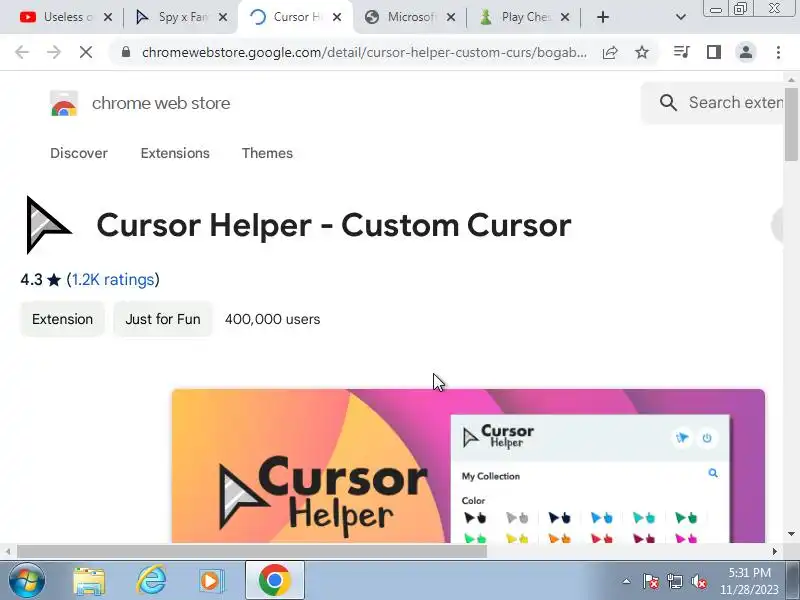Open the volume tray icon
This screenshot has width=800, height=600.
pos(698,581)
